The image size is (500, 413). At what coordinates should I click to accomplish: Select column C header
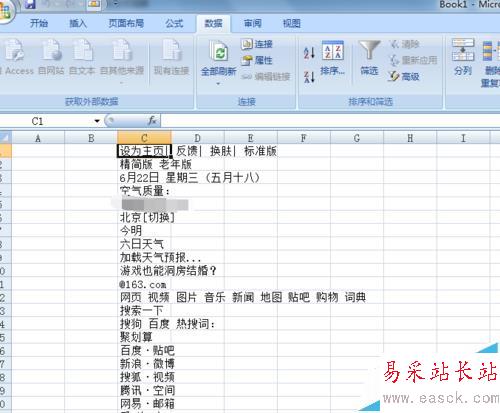click(x=144, y=138)
